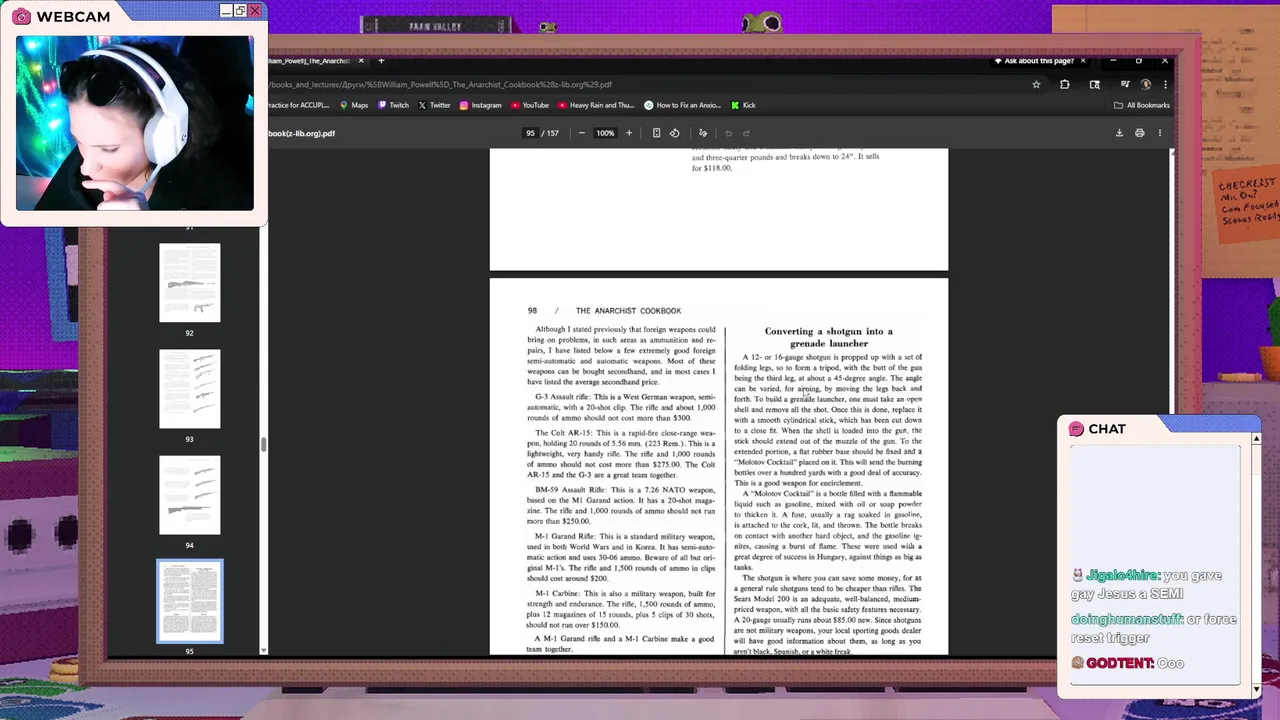The height and width of the screenshot is (720, 1280).
Task: Open the search icon beside the Extensions icon
Action: 1095,84
